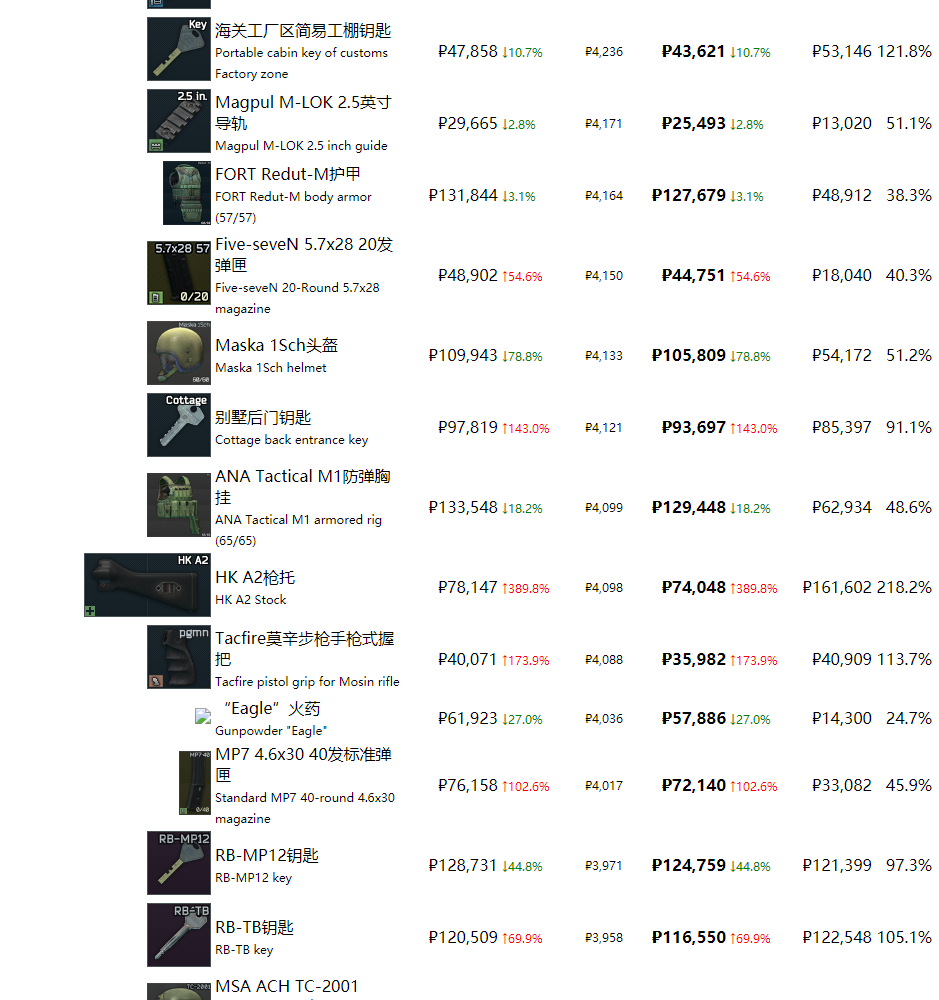Open the RB-MP12 key icon
939x1000 pixels.
pyautogui.click(x=179, y=863)
